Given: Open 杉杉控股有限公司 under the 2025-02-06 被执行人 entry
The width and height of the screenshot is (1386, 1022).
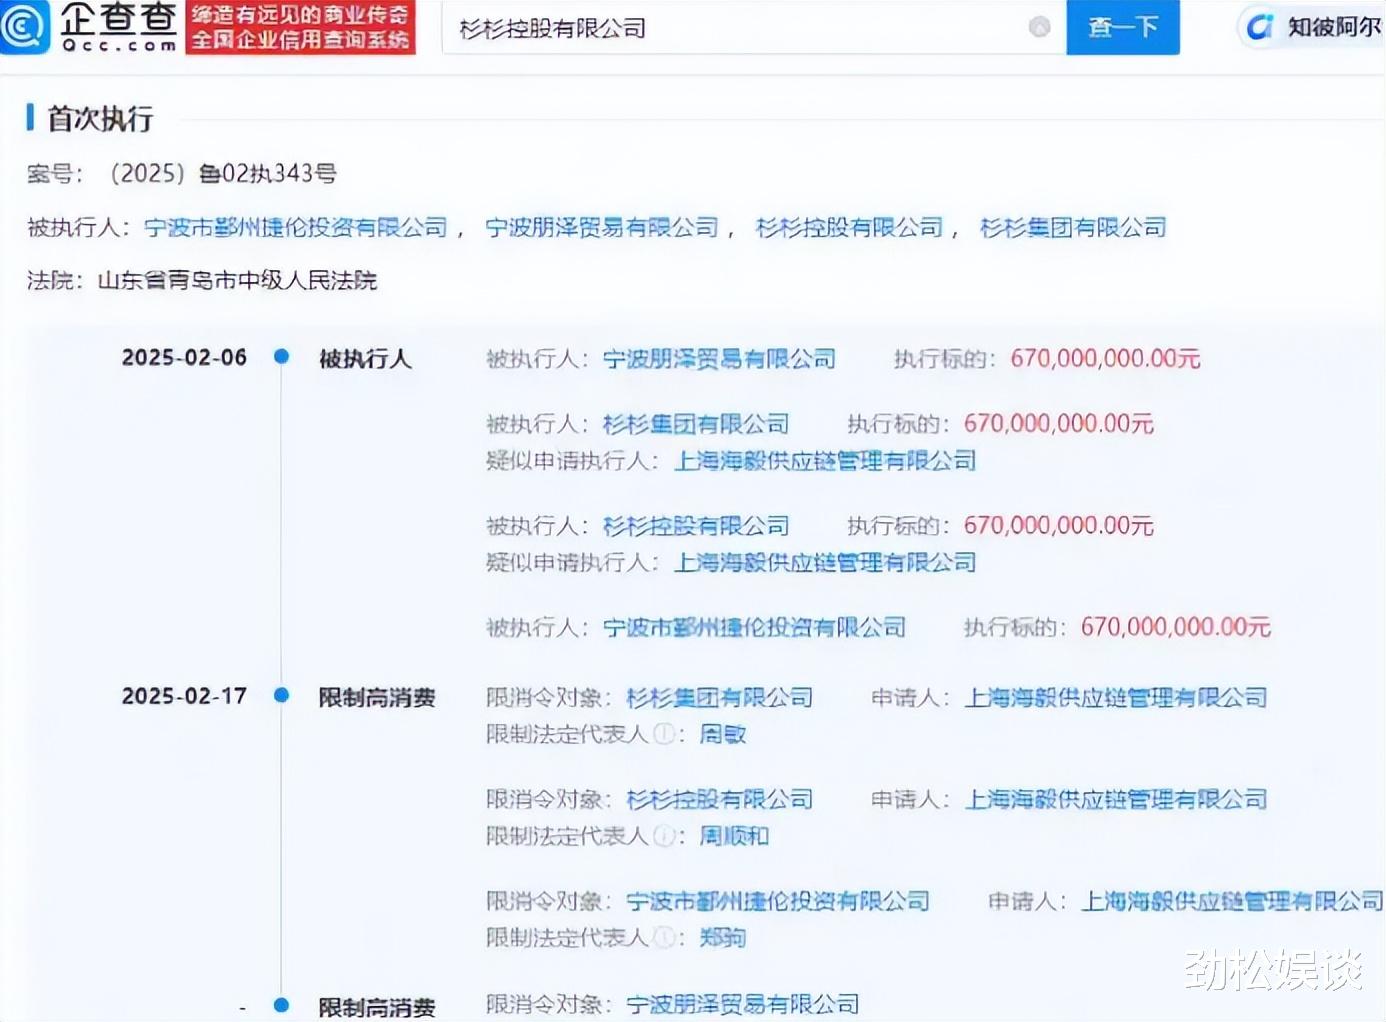Looking at the screenshot, I should [696, 526].
